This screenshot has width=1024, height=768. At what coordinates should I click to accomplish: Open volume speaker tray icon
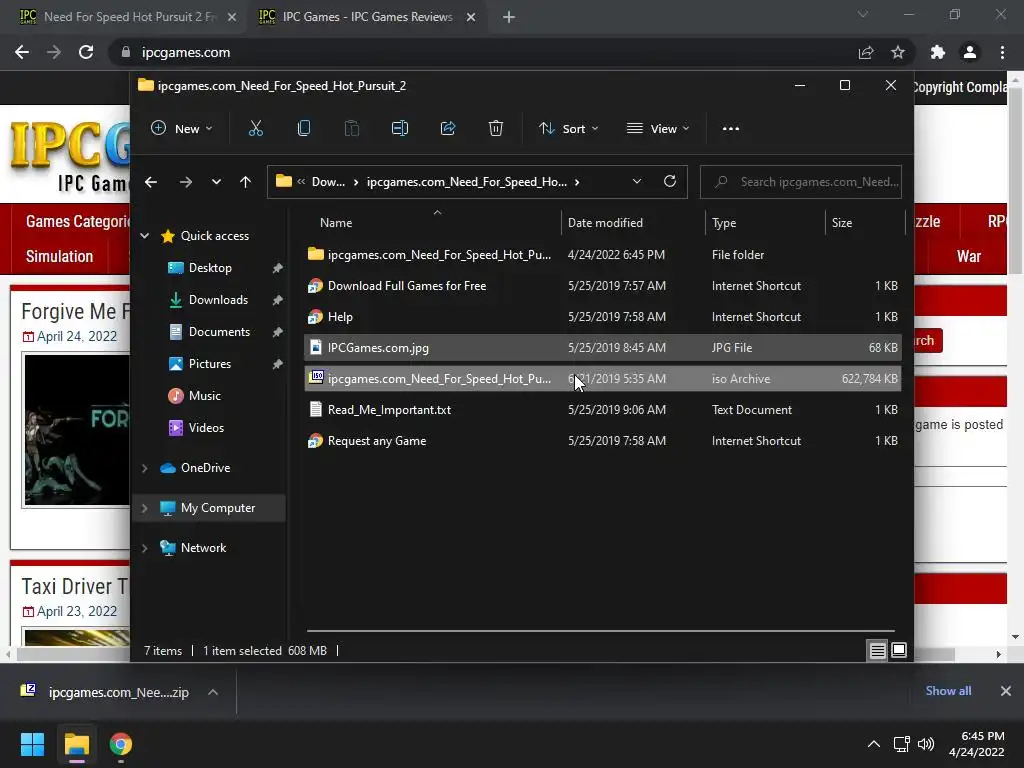point(926,744)
